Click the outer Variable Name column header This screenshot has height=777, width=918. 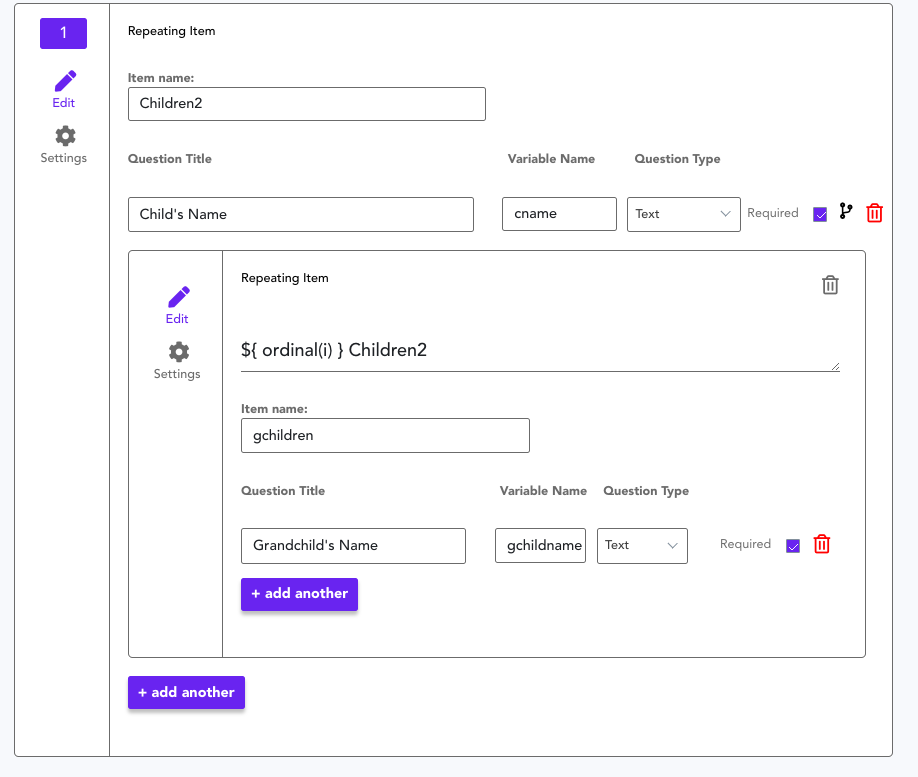(x=551, y=159)
